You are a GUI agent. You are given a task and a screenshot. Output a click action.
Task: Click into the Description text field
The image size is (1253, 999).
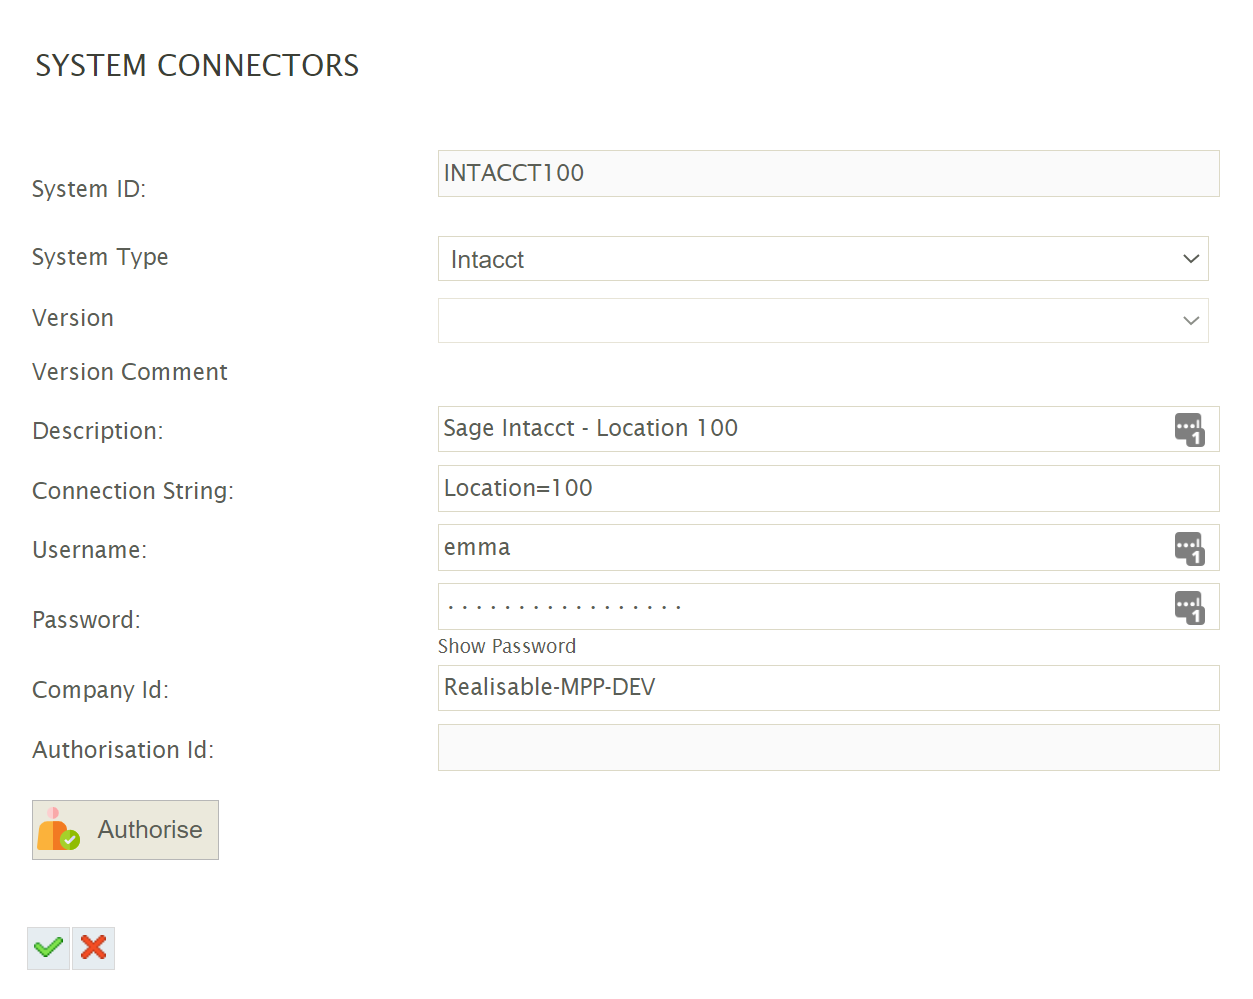[x=800, y=429]
